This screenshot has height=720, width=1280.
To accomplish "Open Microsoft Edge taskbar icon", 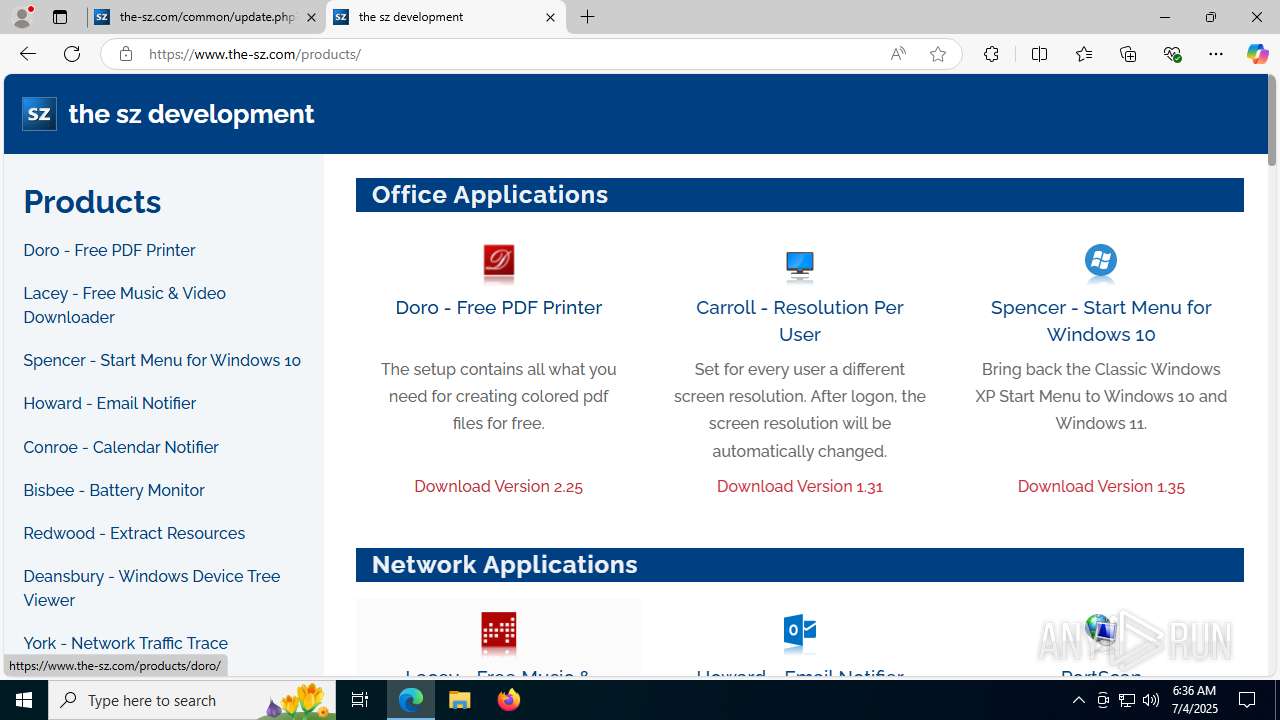I will [411, 700].
